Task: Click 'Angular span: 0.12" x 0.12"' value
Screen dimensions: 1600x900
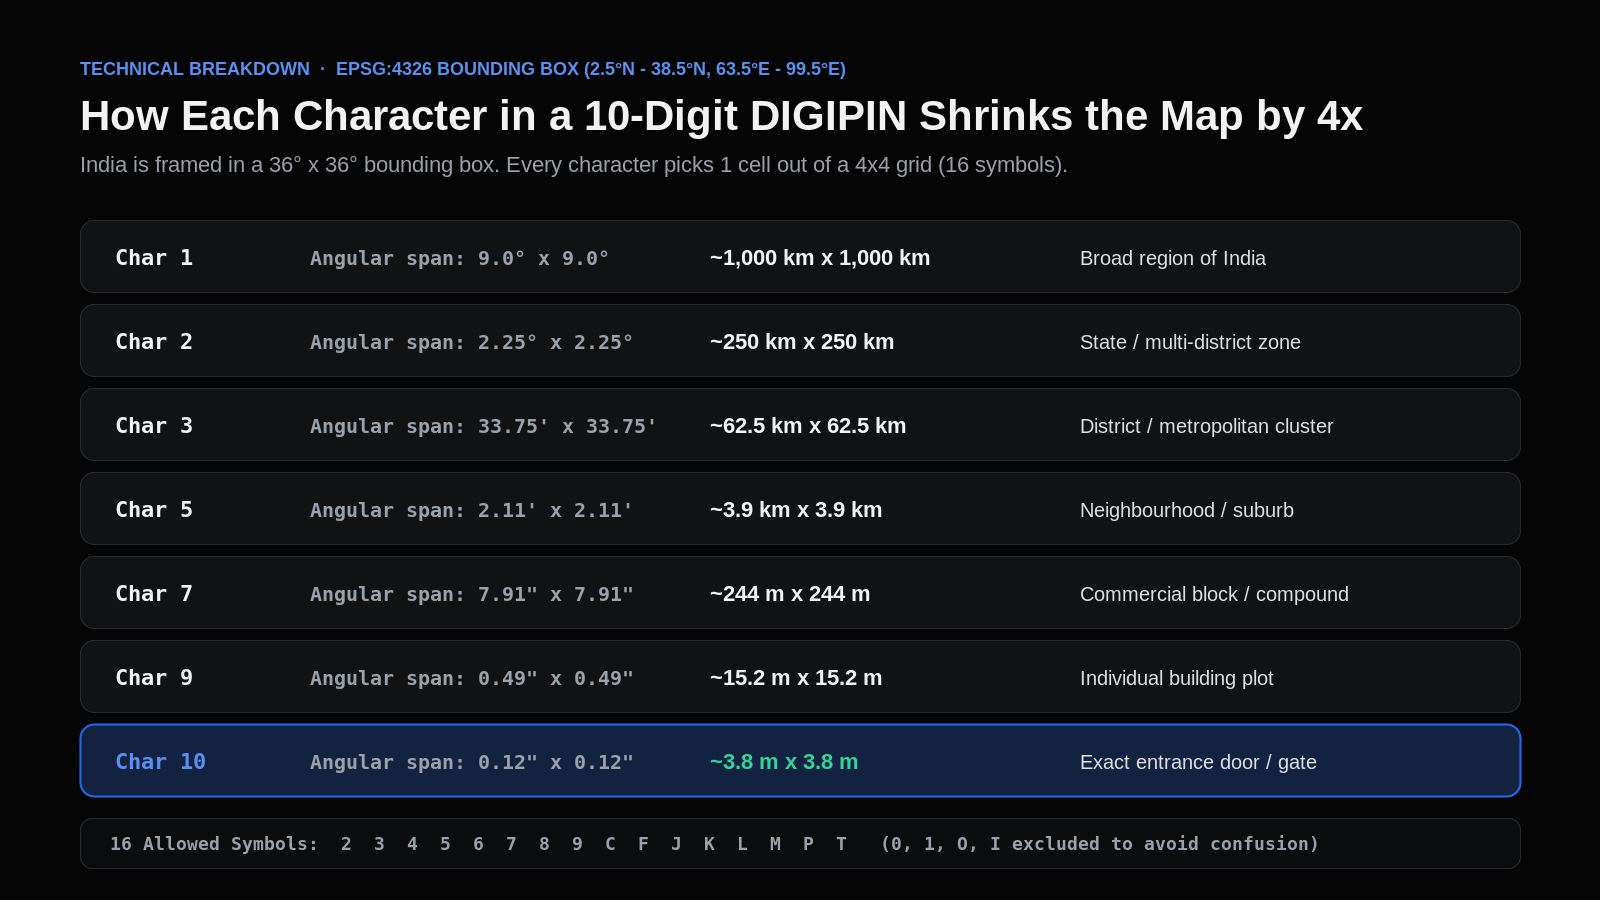Action: point(472,762)
